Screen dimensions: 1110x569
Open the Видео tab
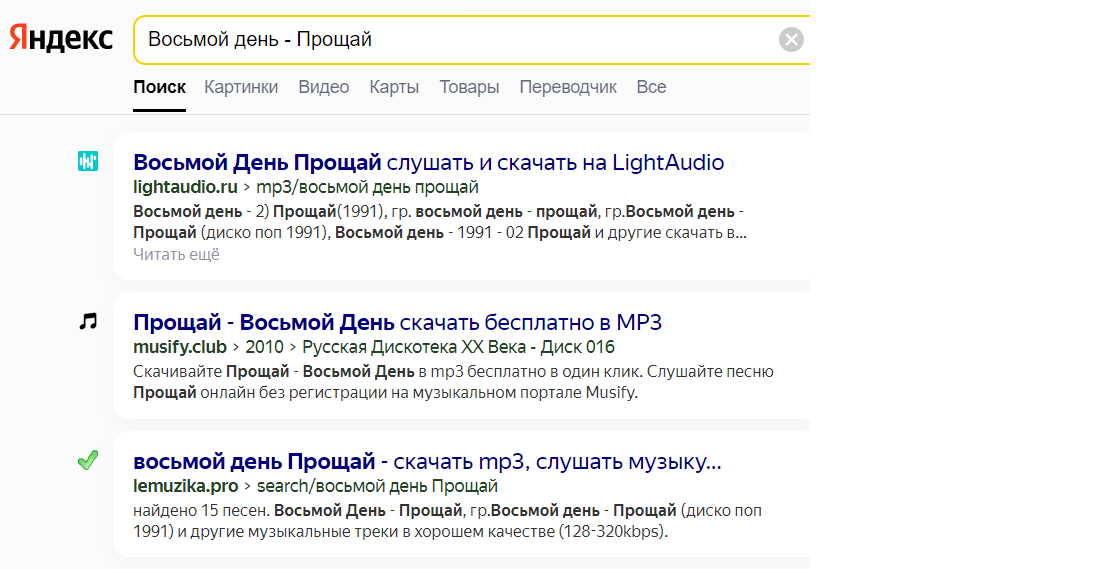[x=324, y=87]
